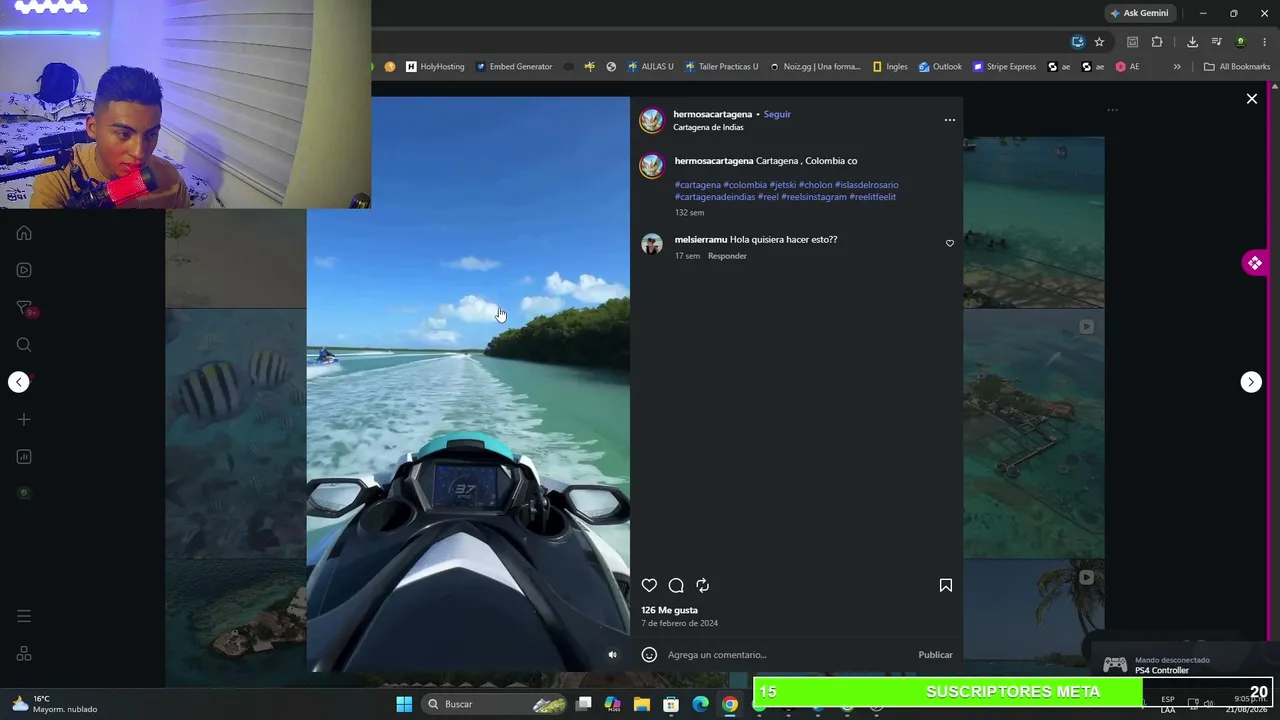Open the post options three-dot menu
Image resolution: width=1280 pixels, height=720 pixels.
950,120
